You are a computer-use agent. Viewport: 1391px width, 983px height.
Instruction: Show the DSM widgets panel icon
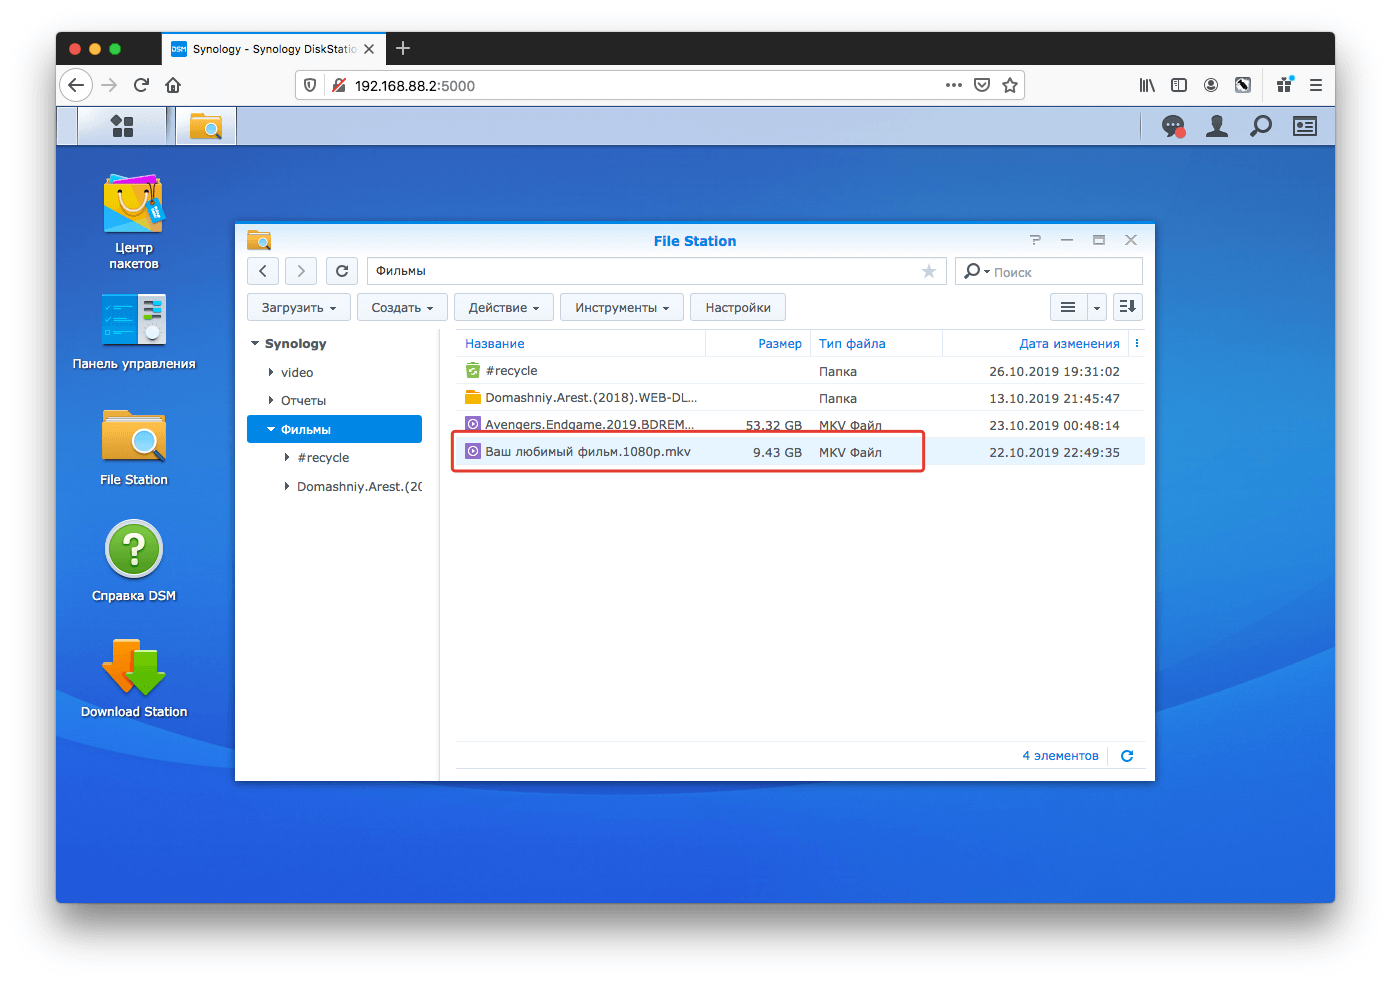1304,126
